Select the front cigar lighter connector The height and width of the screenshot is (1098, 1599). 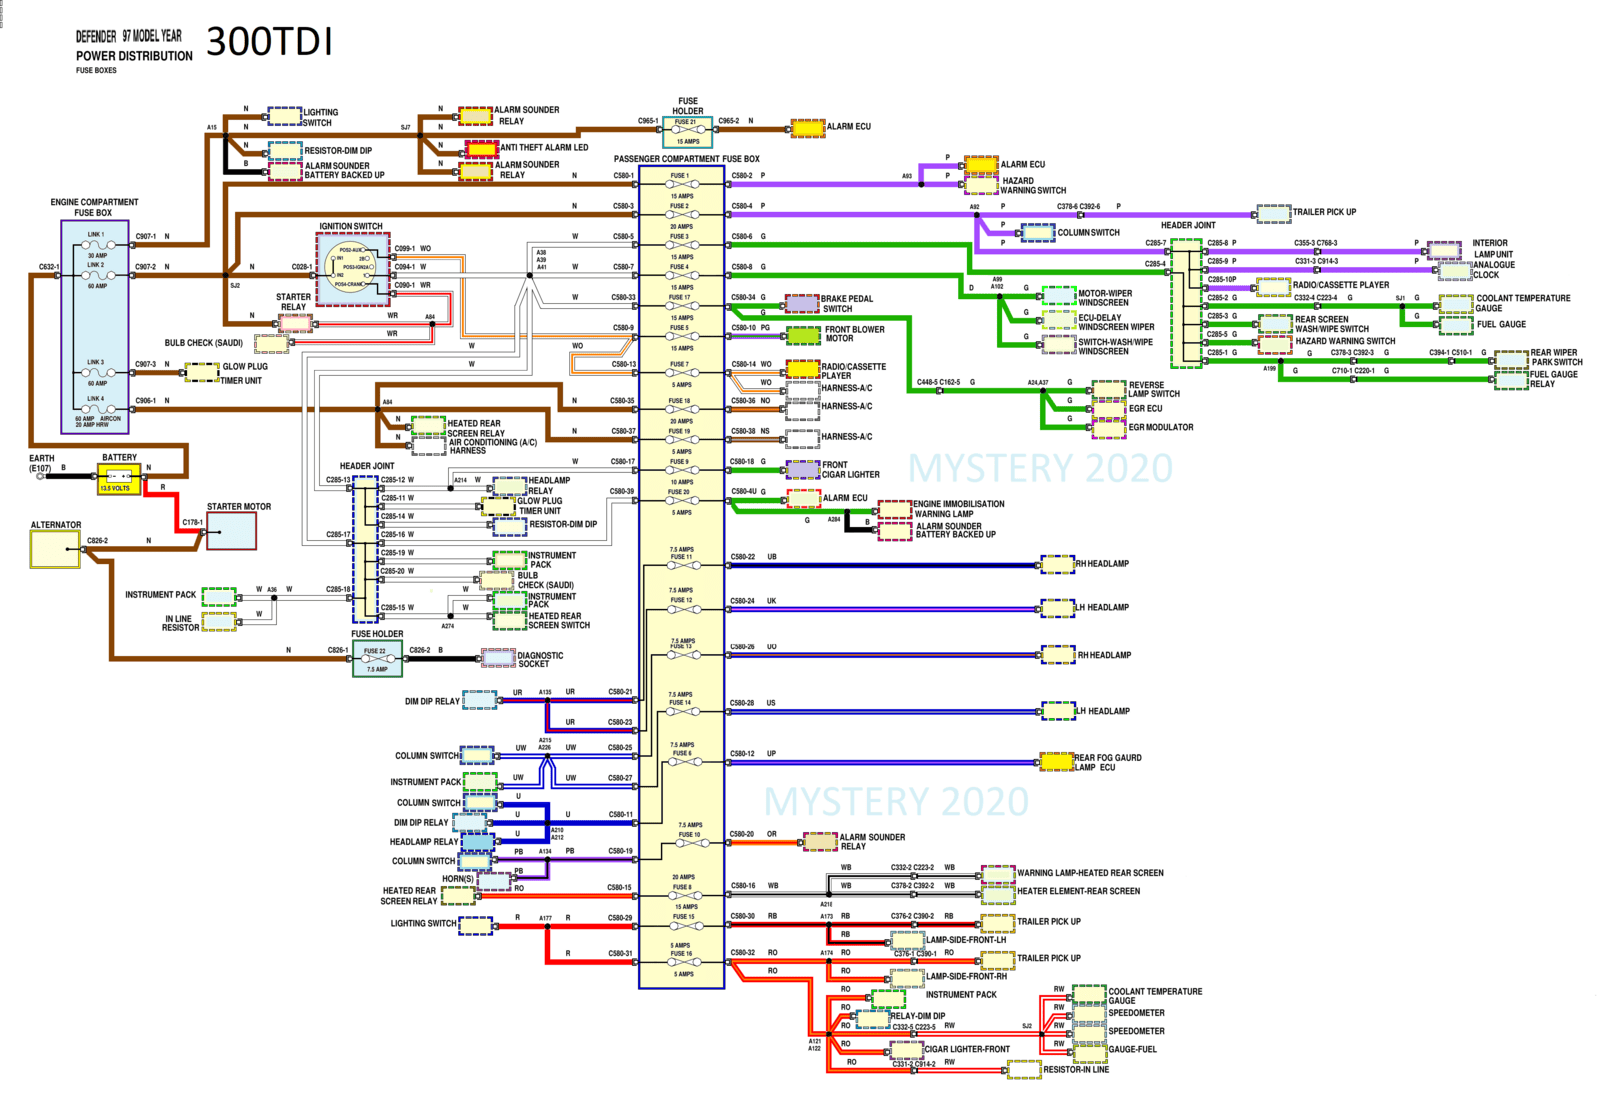point(803,469)
